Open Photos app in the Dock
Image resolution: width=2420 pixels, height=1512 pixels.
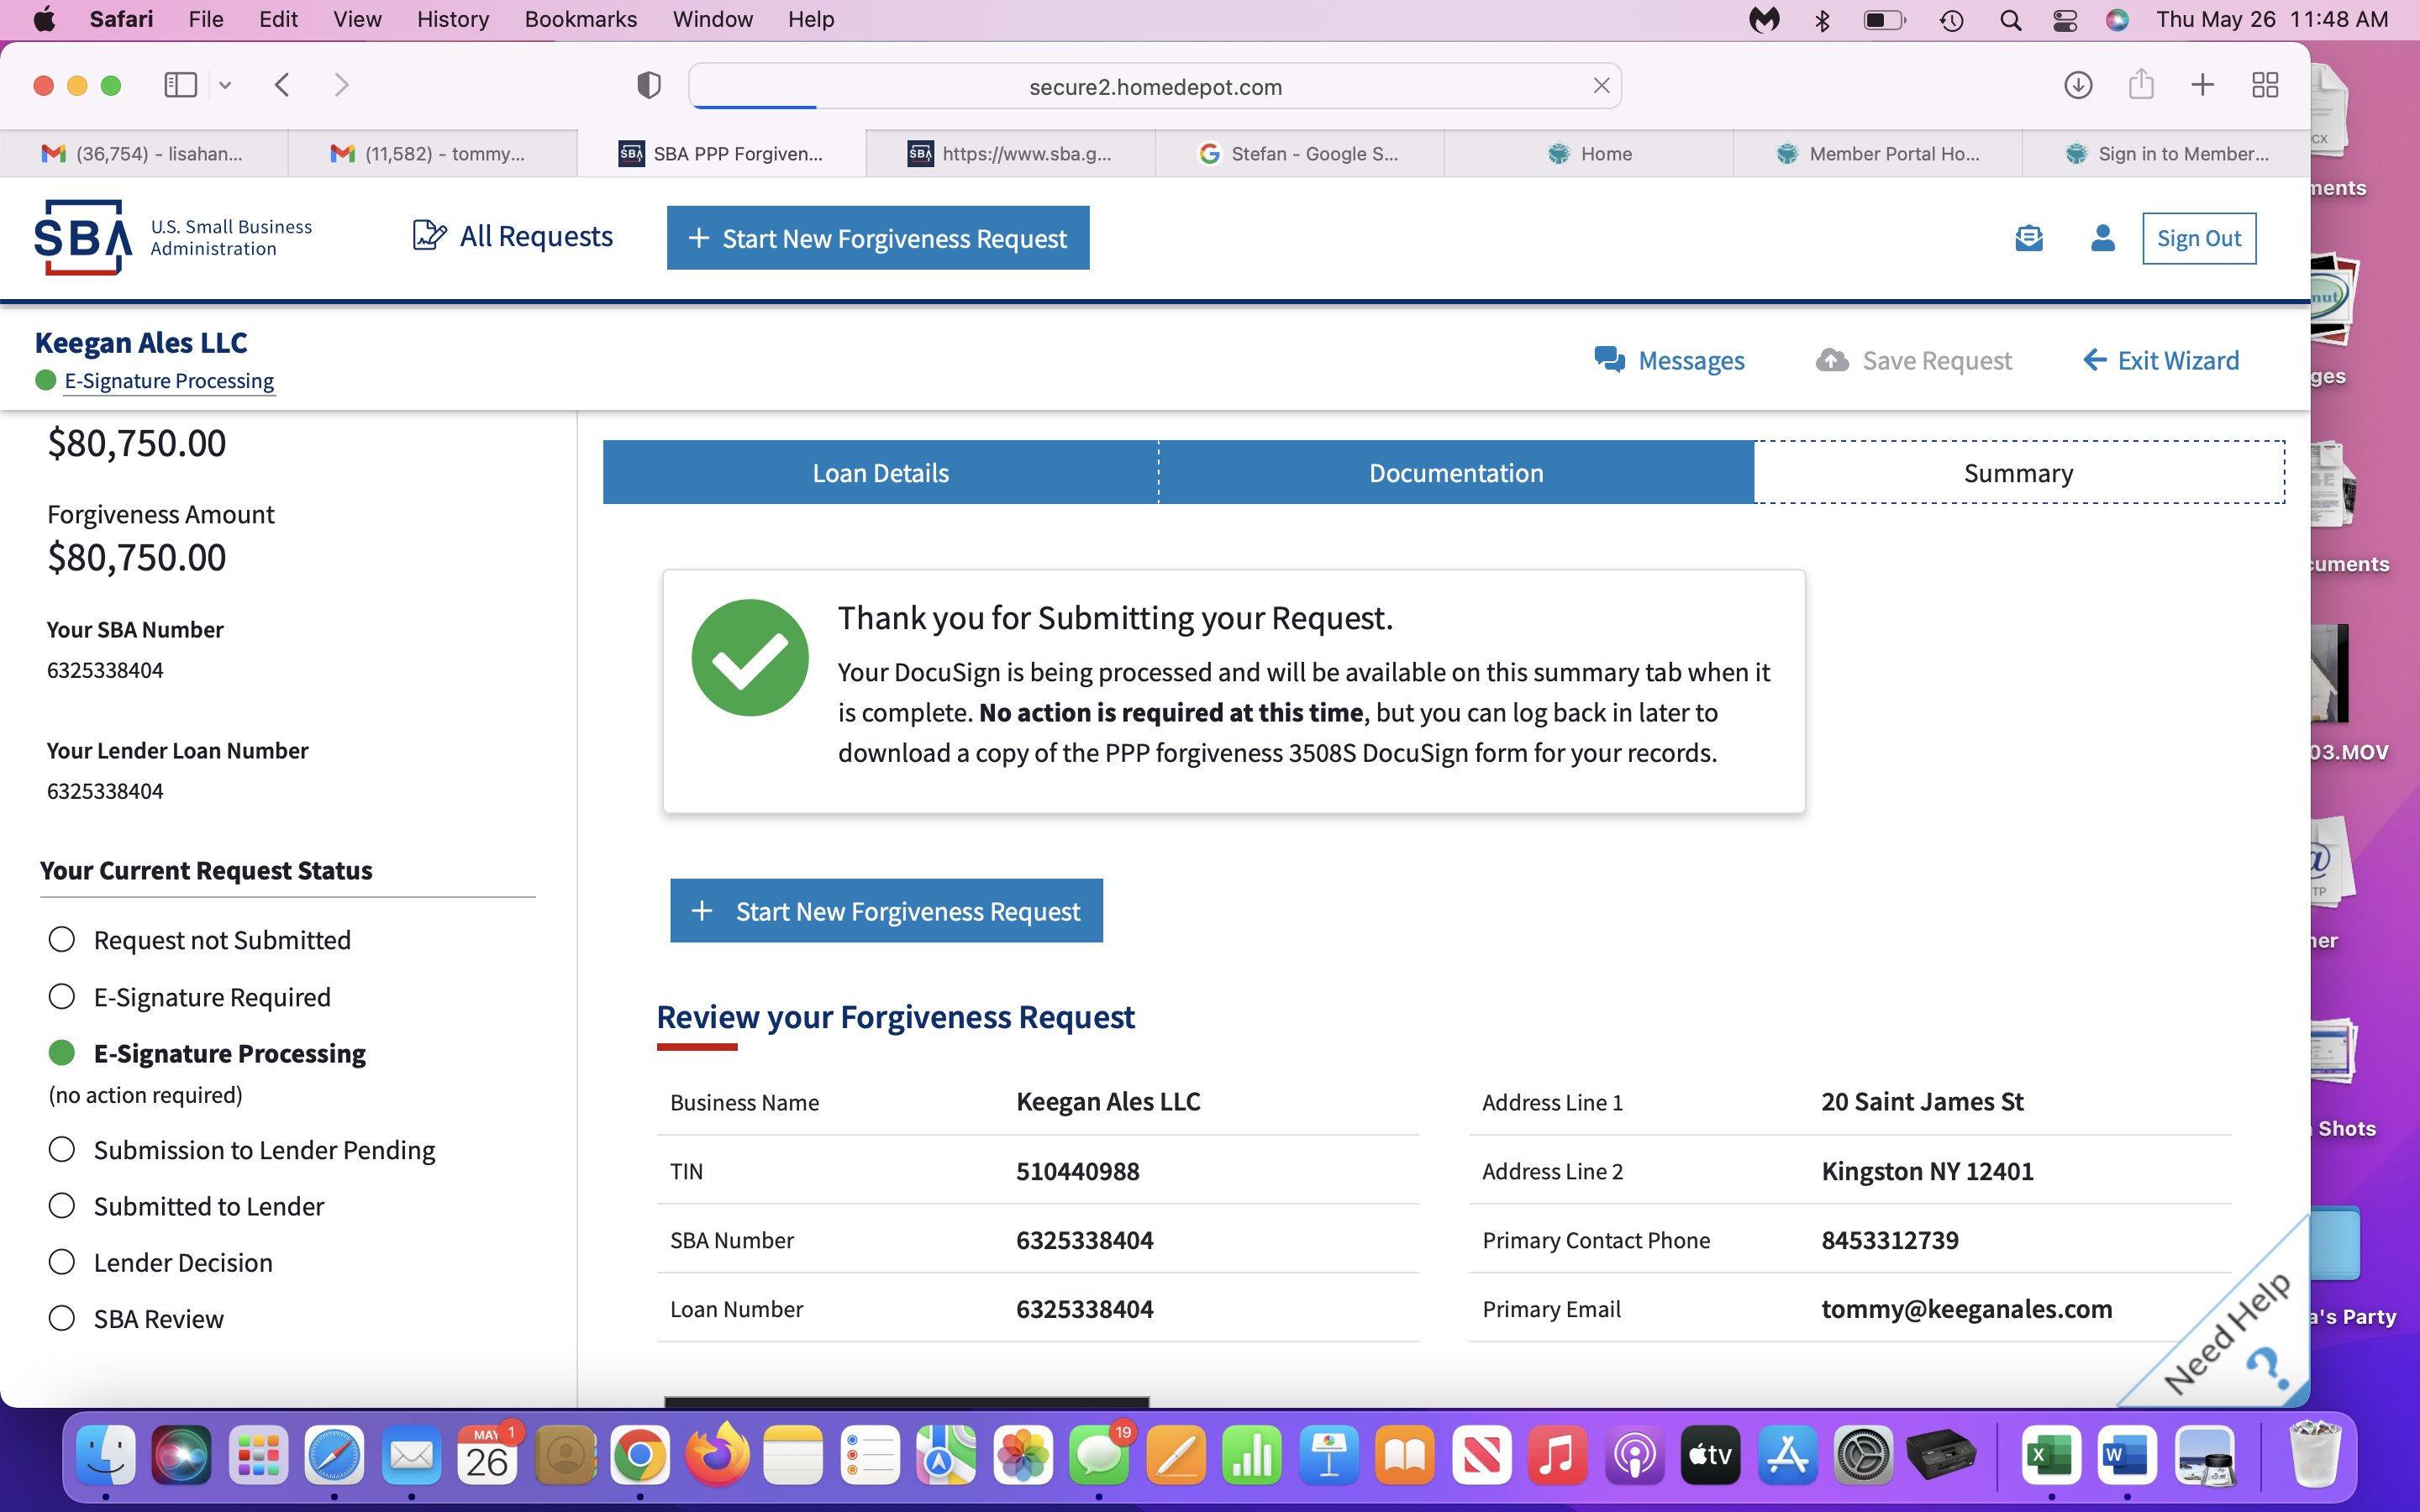point(1023,1455)
